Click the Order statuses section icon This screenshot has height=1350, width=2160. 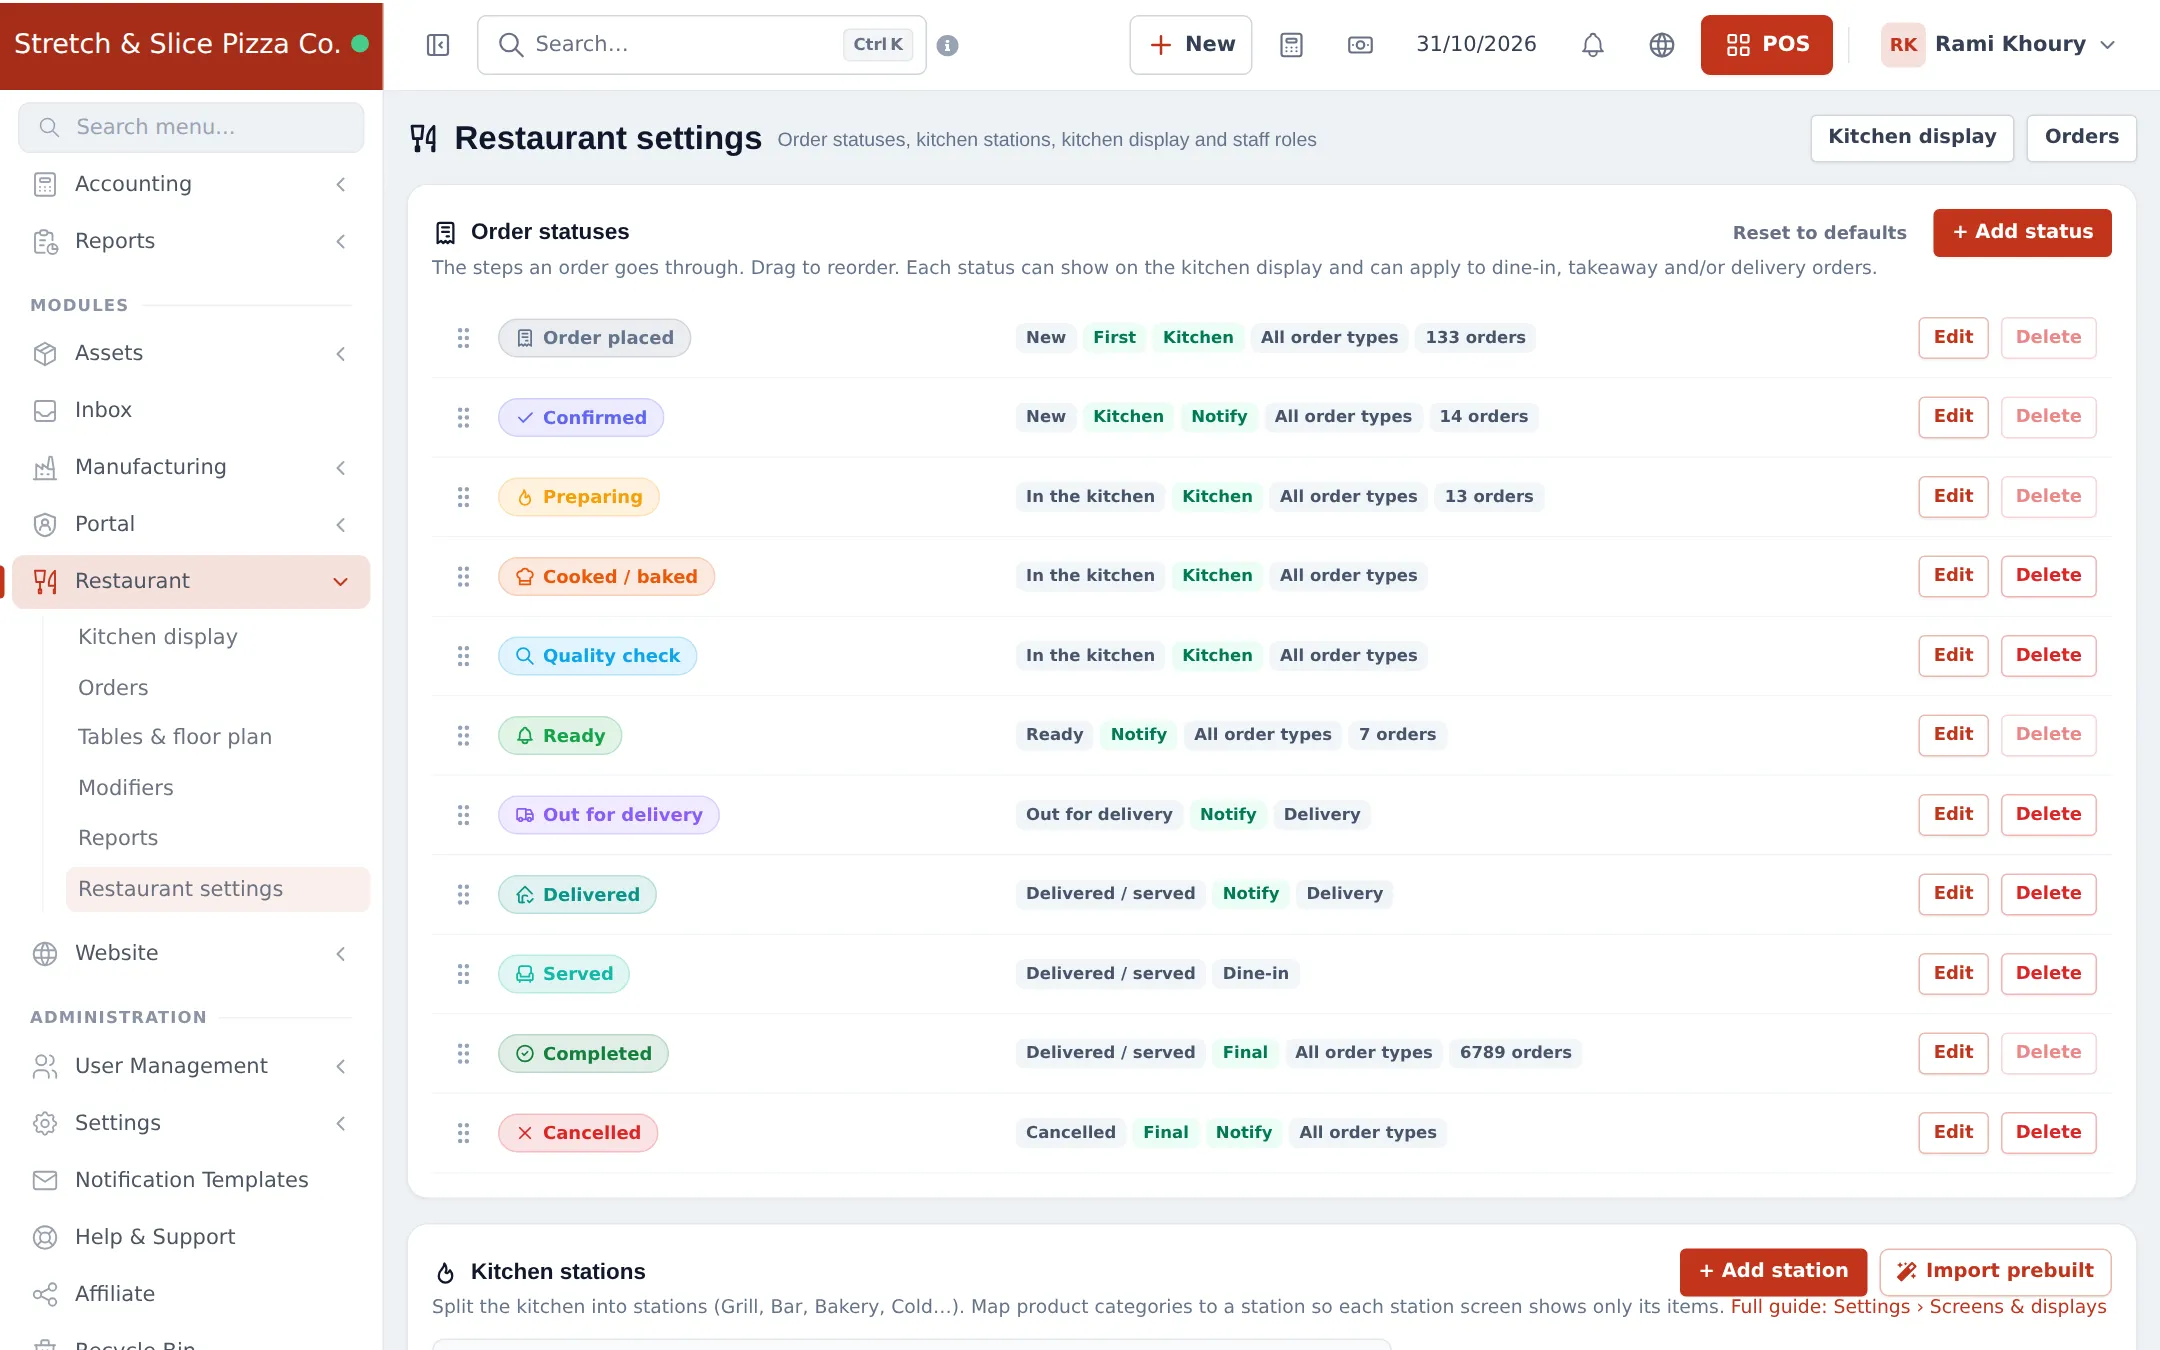pyautogui.click(x=445, y=233)
